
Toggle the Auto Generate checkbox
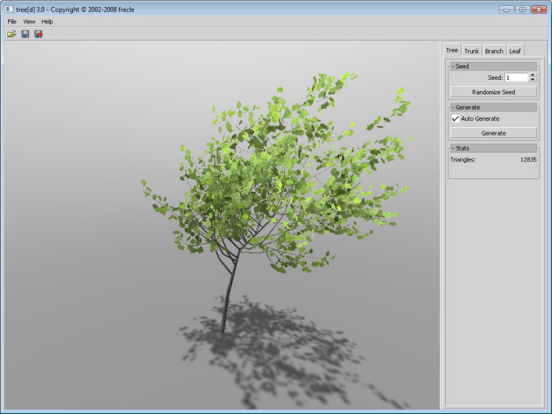(x=455, y=119)
